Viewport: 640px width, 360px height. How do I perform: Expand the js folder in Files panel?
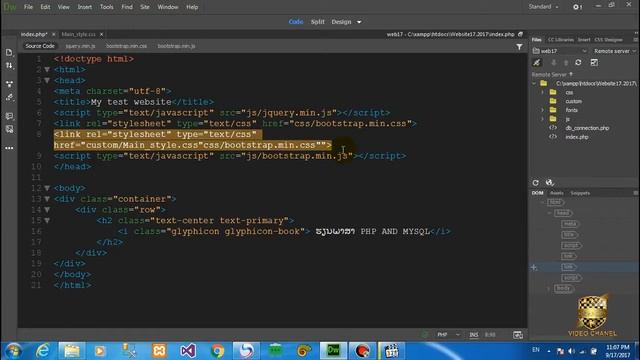[542, 119]
